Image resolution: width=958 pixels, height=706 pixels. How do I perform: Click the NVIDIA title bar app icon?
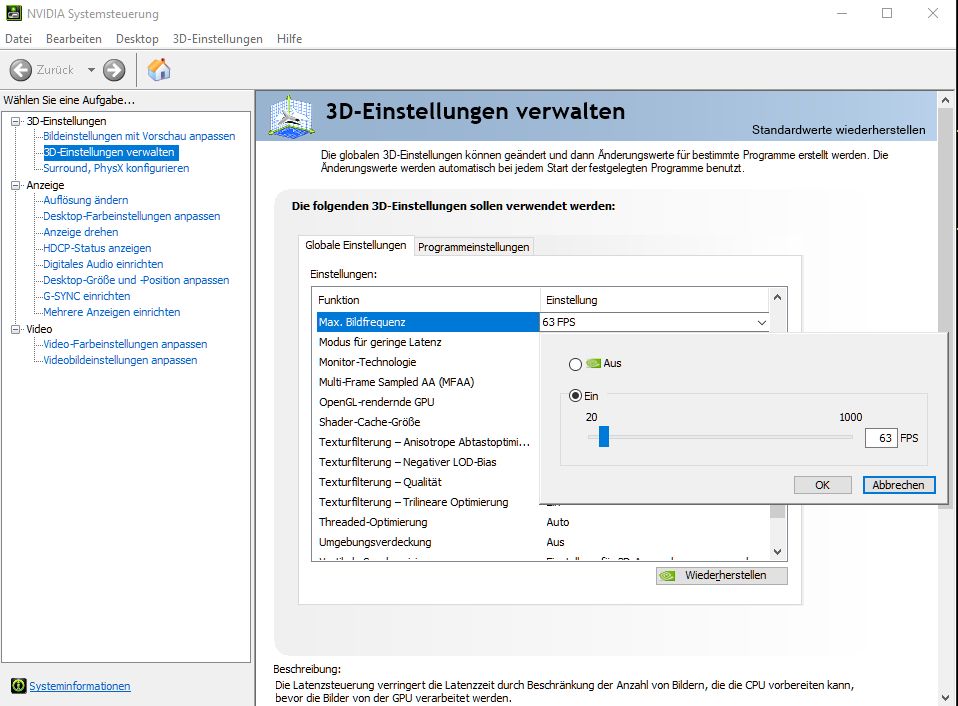[13, 13]
